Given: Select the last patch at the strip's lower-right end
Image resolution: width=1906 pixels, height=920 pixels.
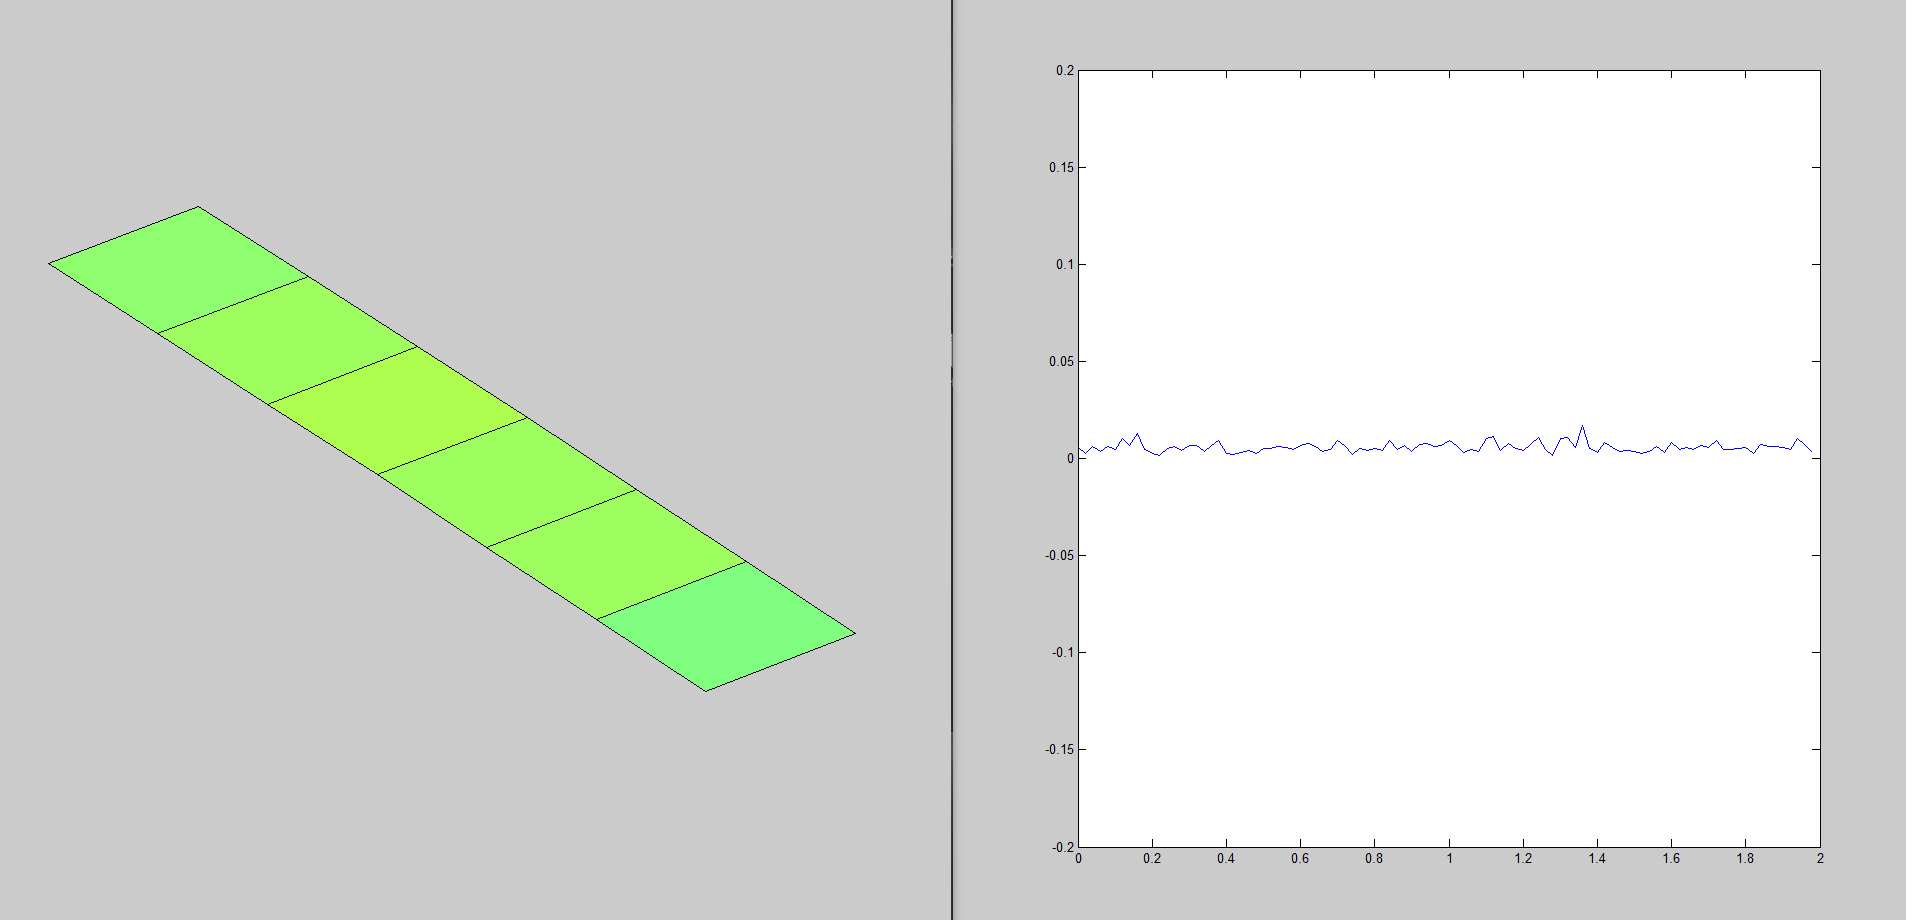Looking at the screenshot, I should [x=726, y=626].
